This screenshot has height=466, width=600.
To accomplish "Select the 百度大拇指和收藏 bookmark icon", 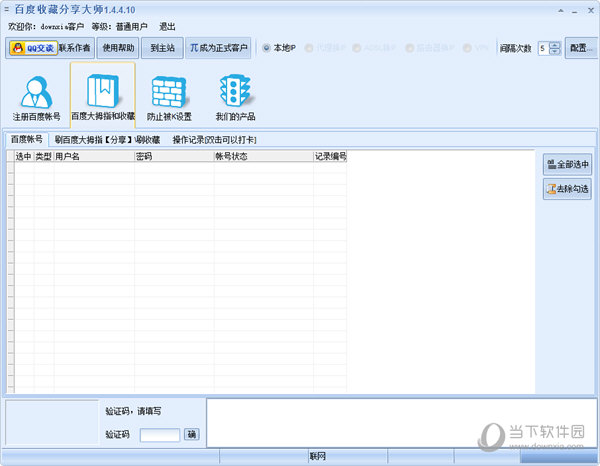I will (102, 98).
